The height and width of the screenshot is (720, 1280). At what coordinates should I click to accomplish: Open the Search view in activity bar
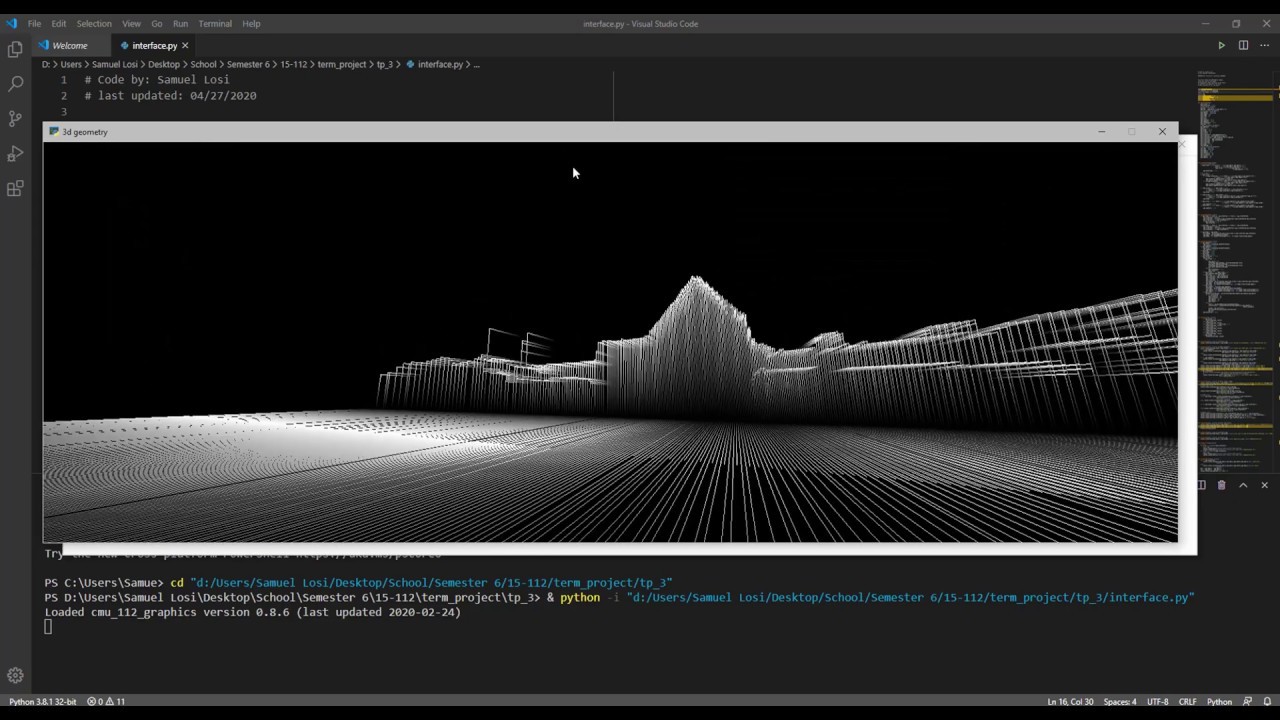15,84
